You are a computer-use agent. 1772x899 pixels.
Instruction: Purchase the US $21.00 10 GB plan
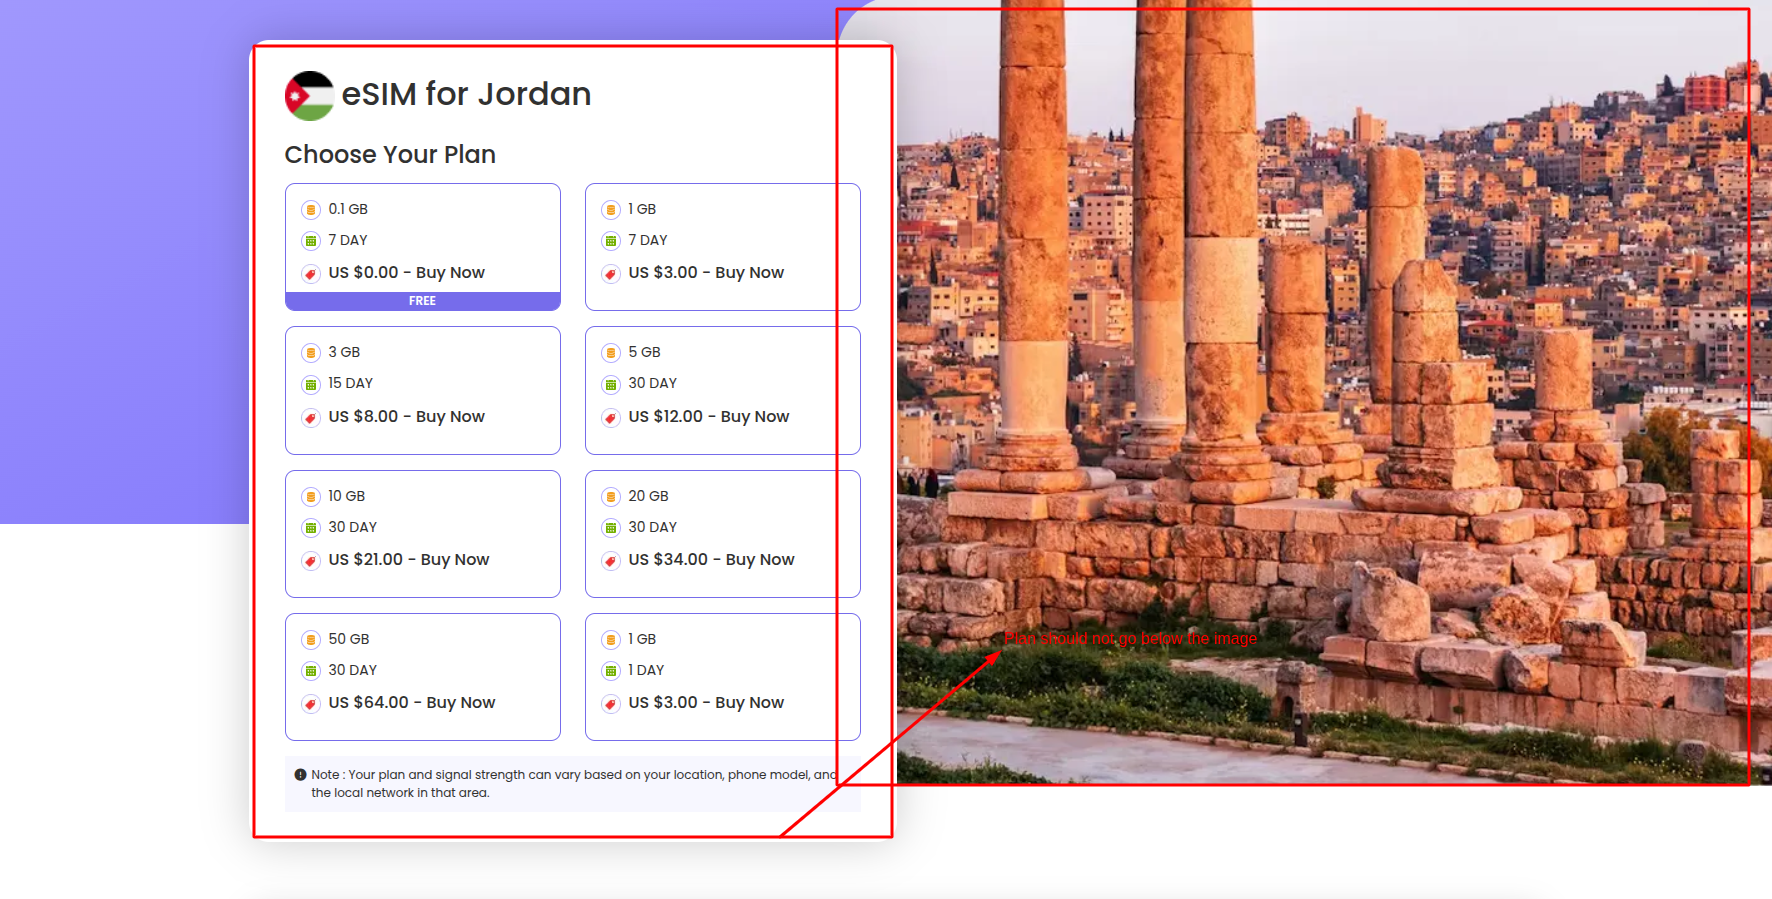point(408,560)
